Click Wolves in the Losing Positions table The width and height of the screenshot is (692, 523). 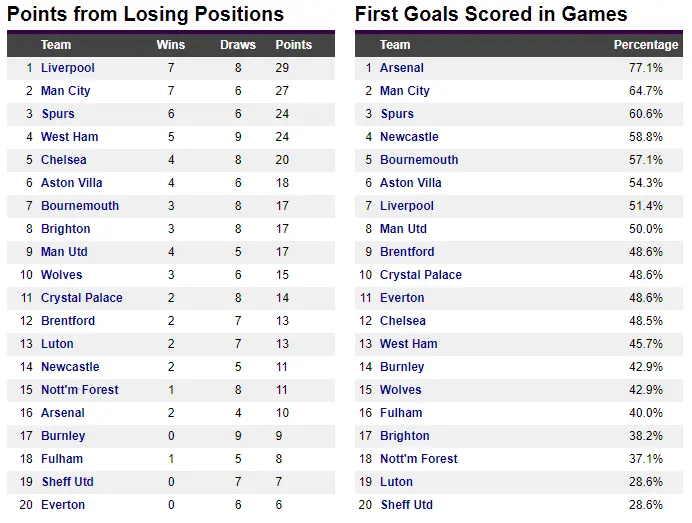point(62,275)
